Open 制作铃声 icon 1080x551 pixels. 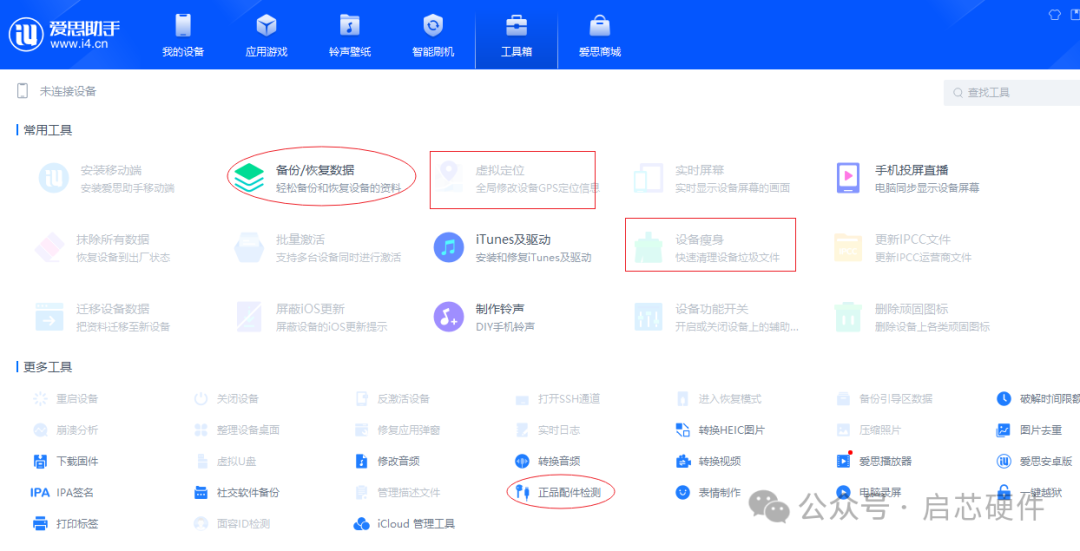point(449,316)
